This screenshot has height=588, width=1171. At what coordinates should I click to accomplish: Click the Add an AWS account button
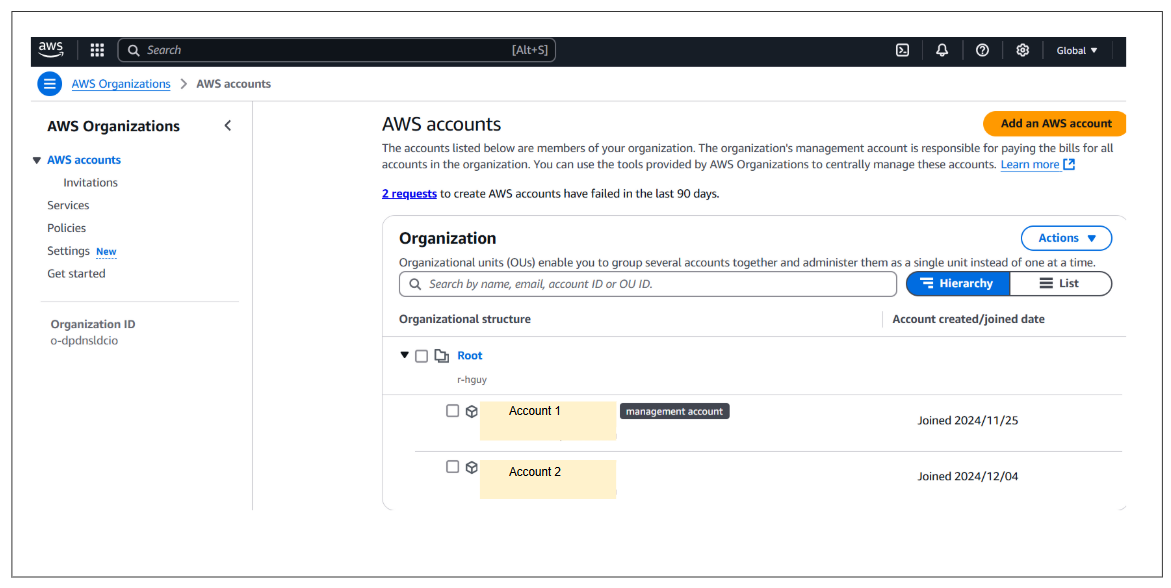tap(1054, 123)
